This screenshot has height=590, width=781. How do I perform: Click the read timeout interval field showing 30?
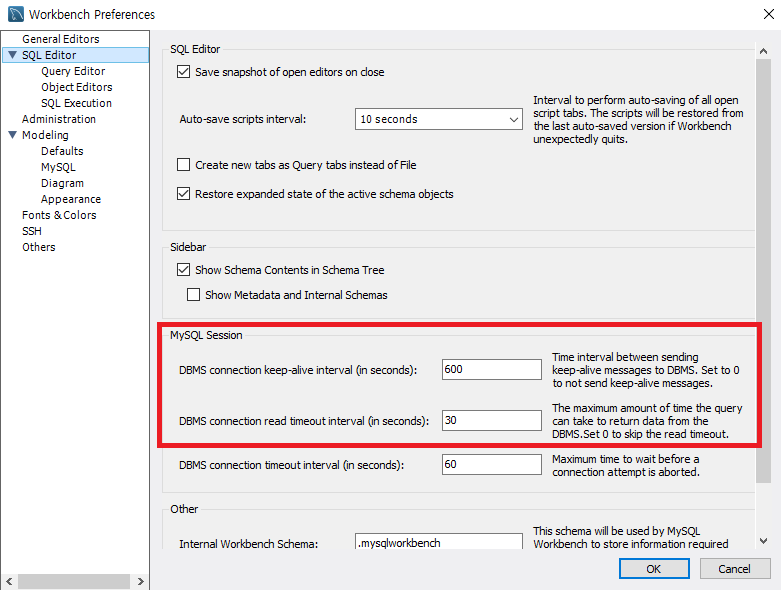coord(492,420)
